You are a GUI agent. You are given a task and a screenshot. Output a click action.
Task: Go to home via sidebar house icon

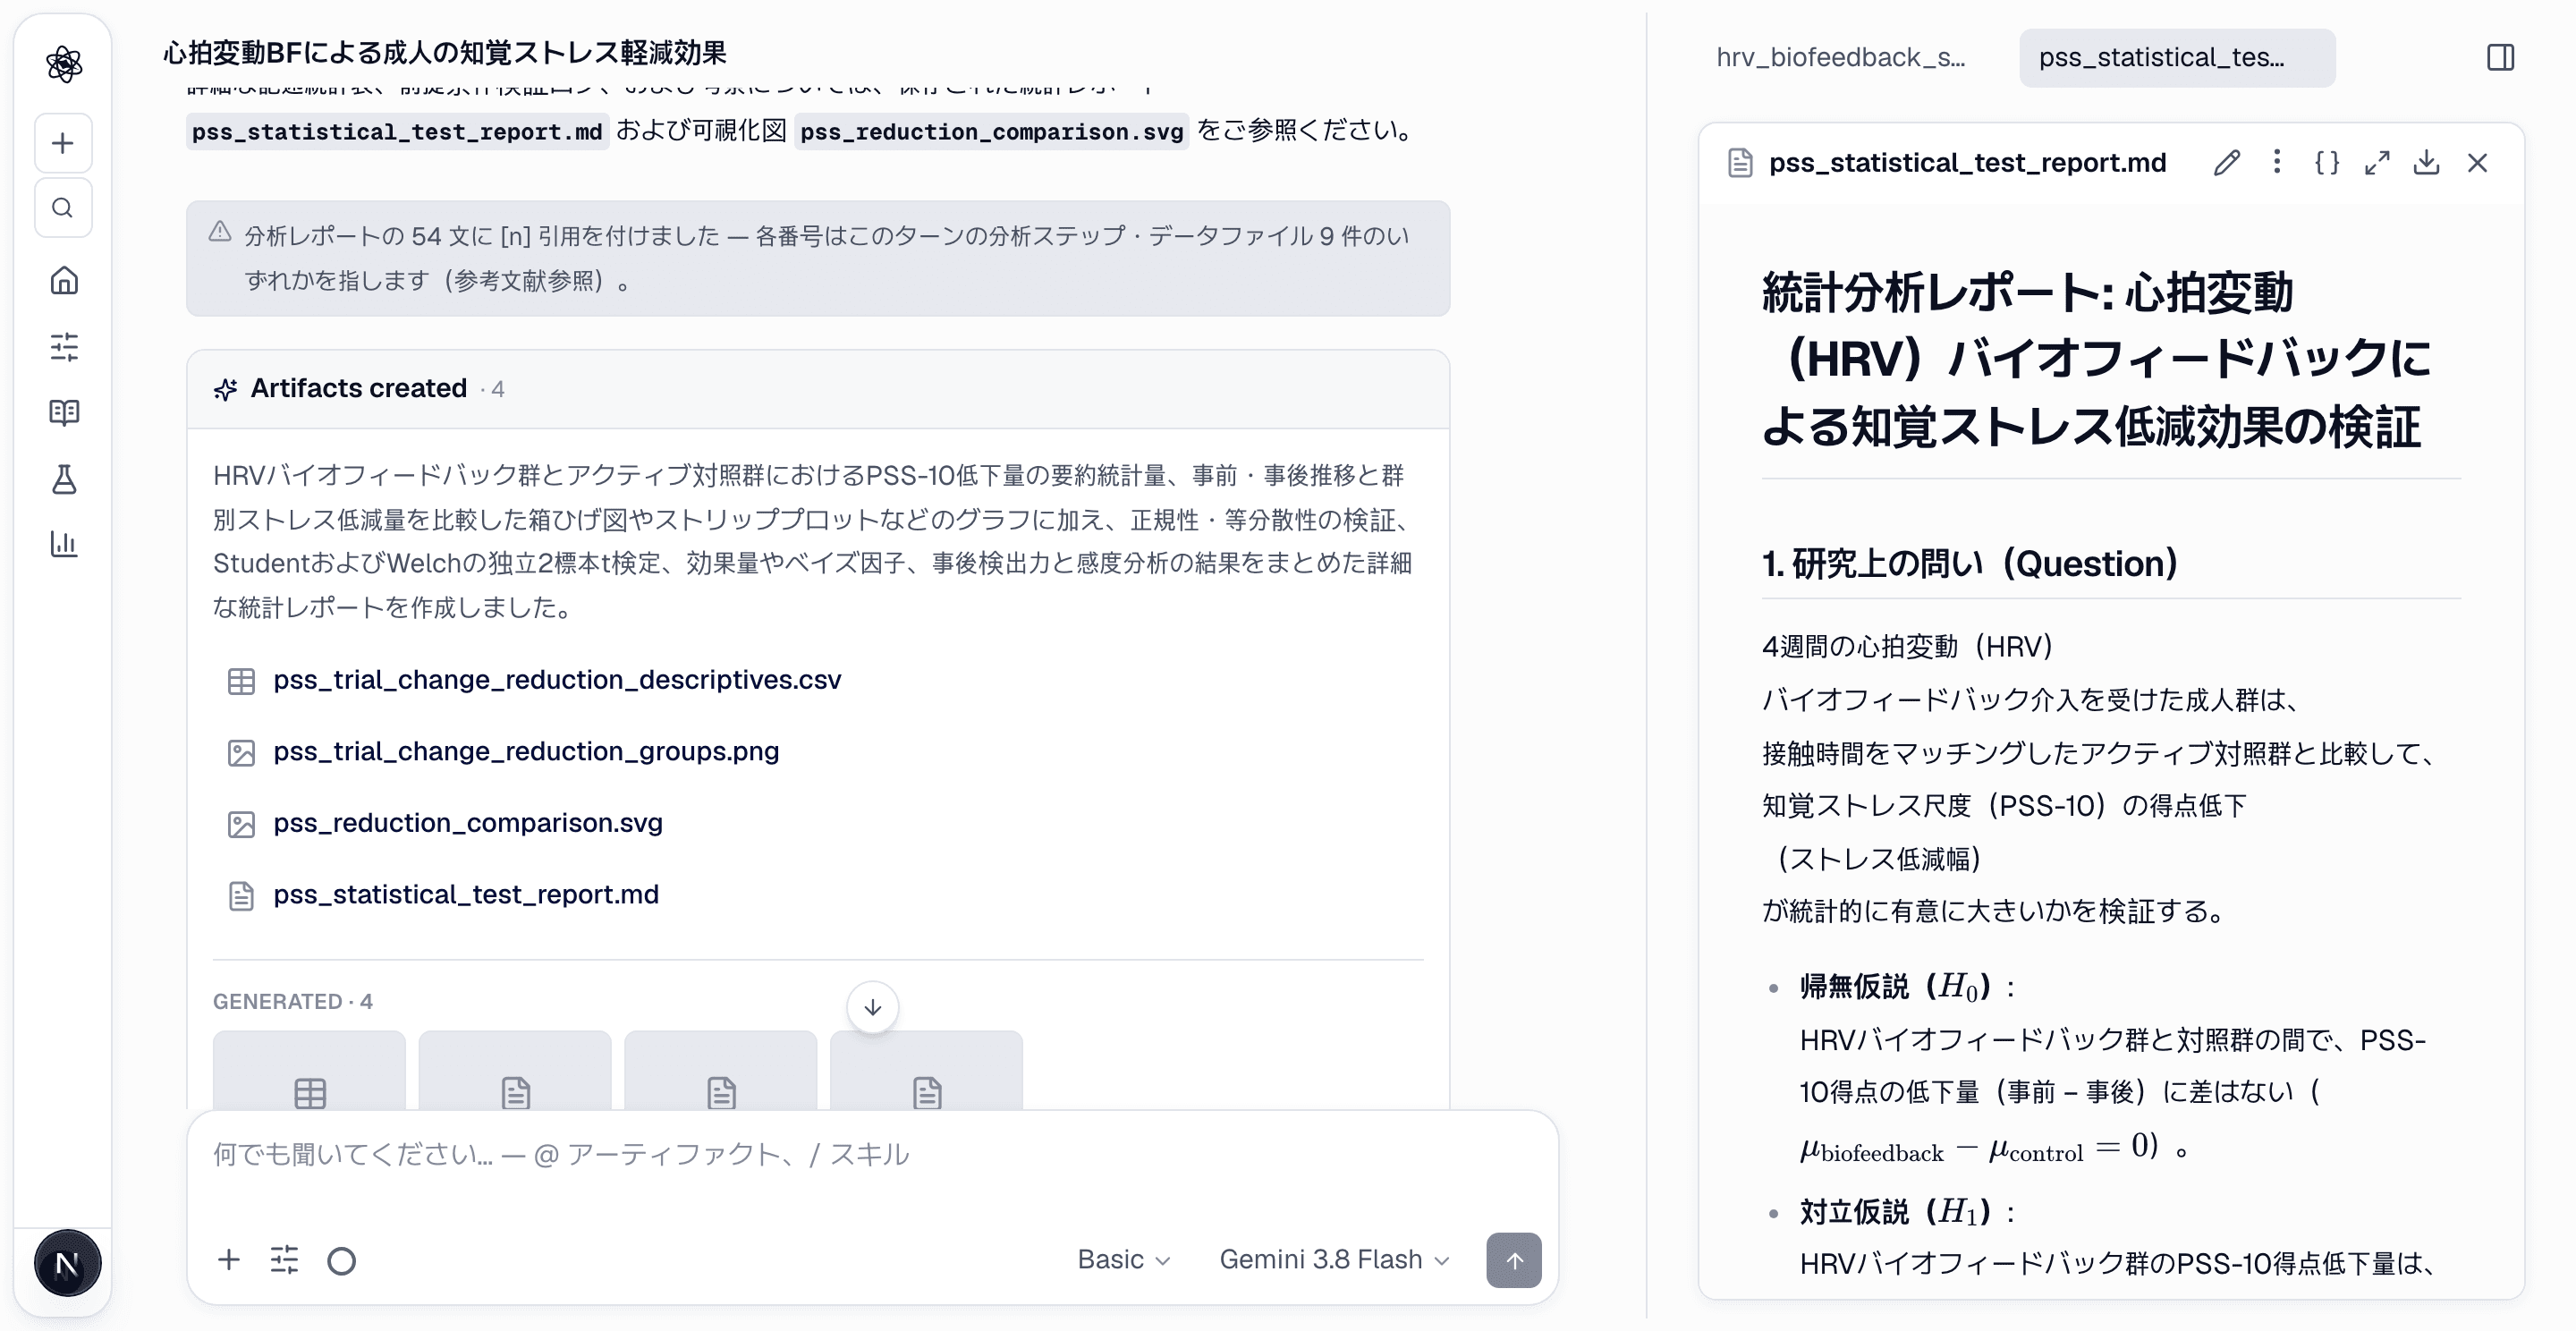pos(64,280)
